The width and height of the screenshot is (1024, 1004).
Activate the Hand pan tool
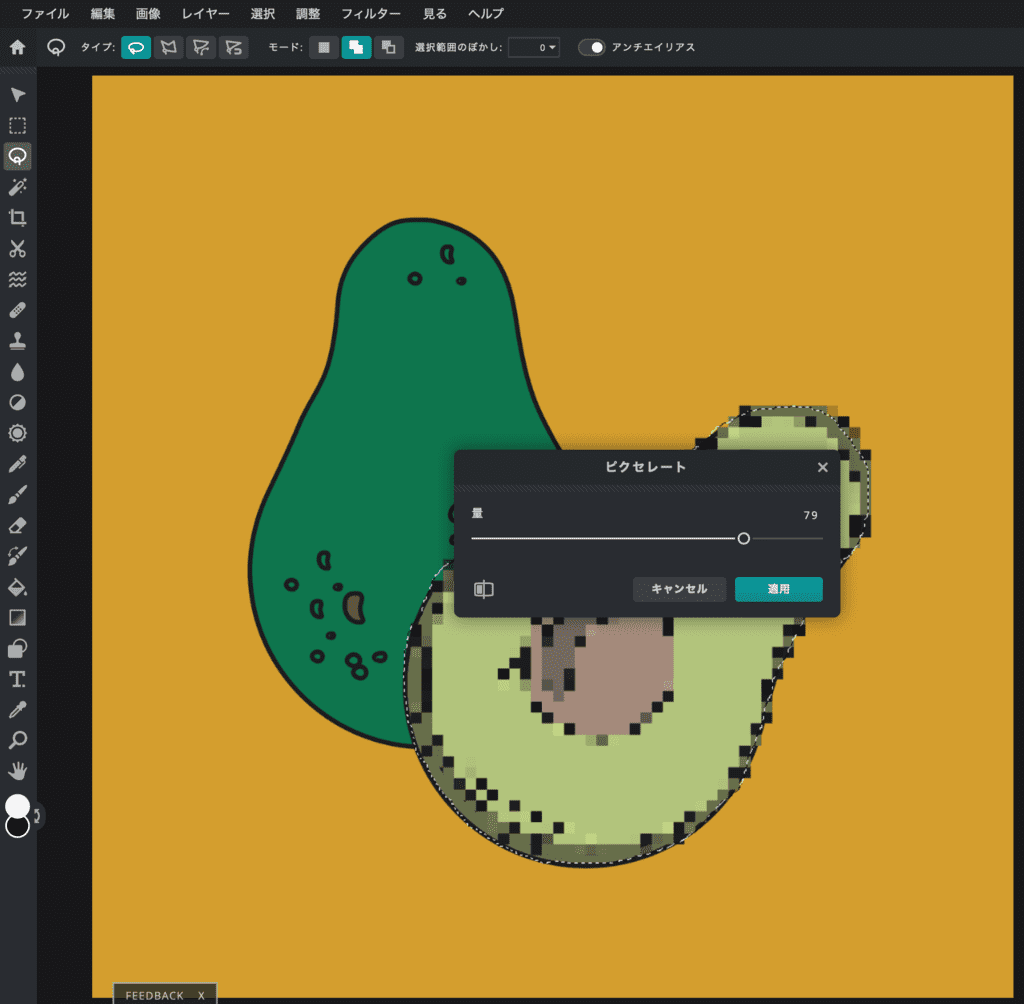click(17, 771)
